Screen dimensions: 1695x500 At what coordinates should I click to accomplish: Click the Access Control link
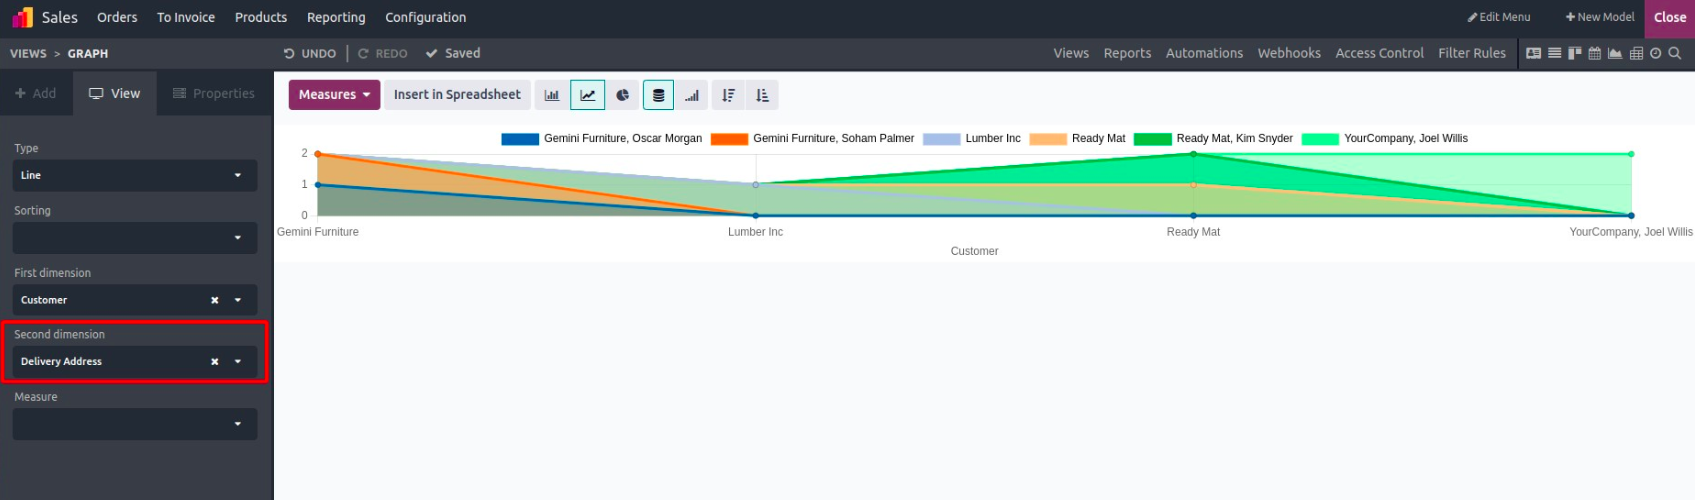coord(1379,53)
